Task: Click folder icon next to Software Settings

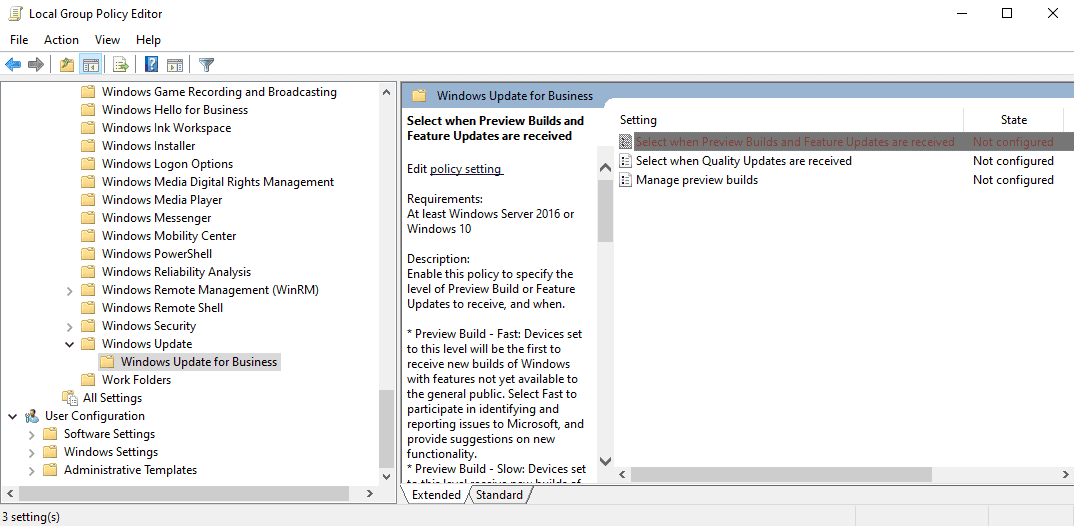Action: pos(49,434)
